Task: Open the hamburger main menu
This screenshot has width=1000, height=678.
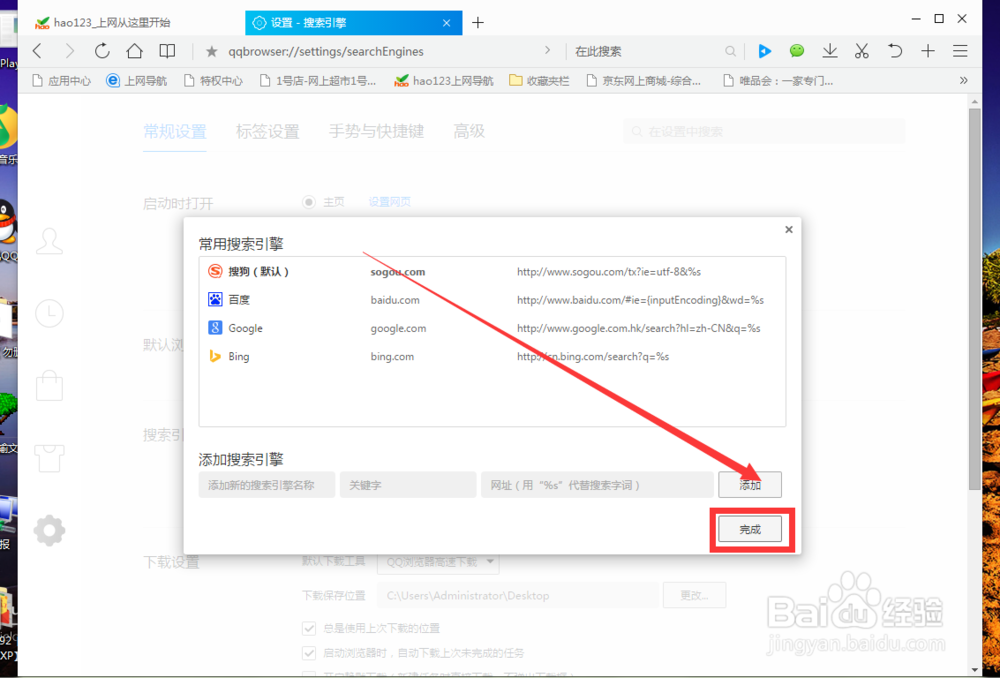Action: pyautogui.click(x=960, y=51)
